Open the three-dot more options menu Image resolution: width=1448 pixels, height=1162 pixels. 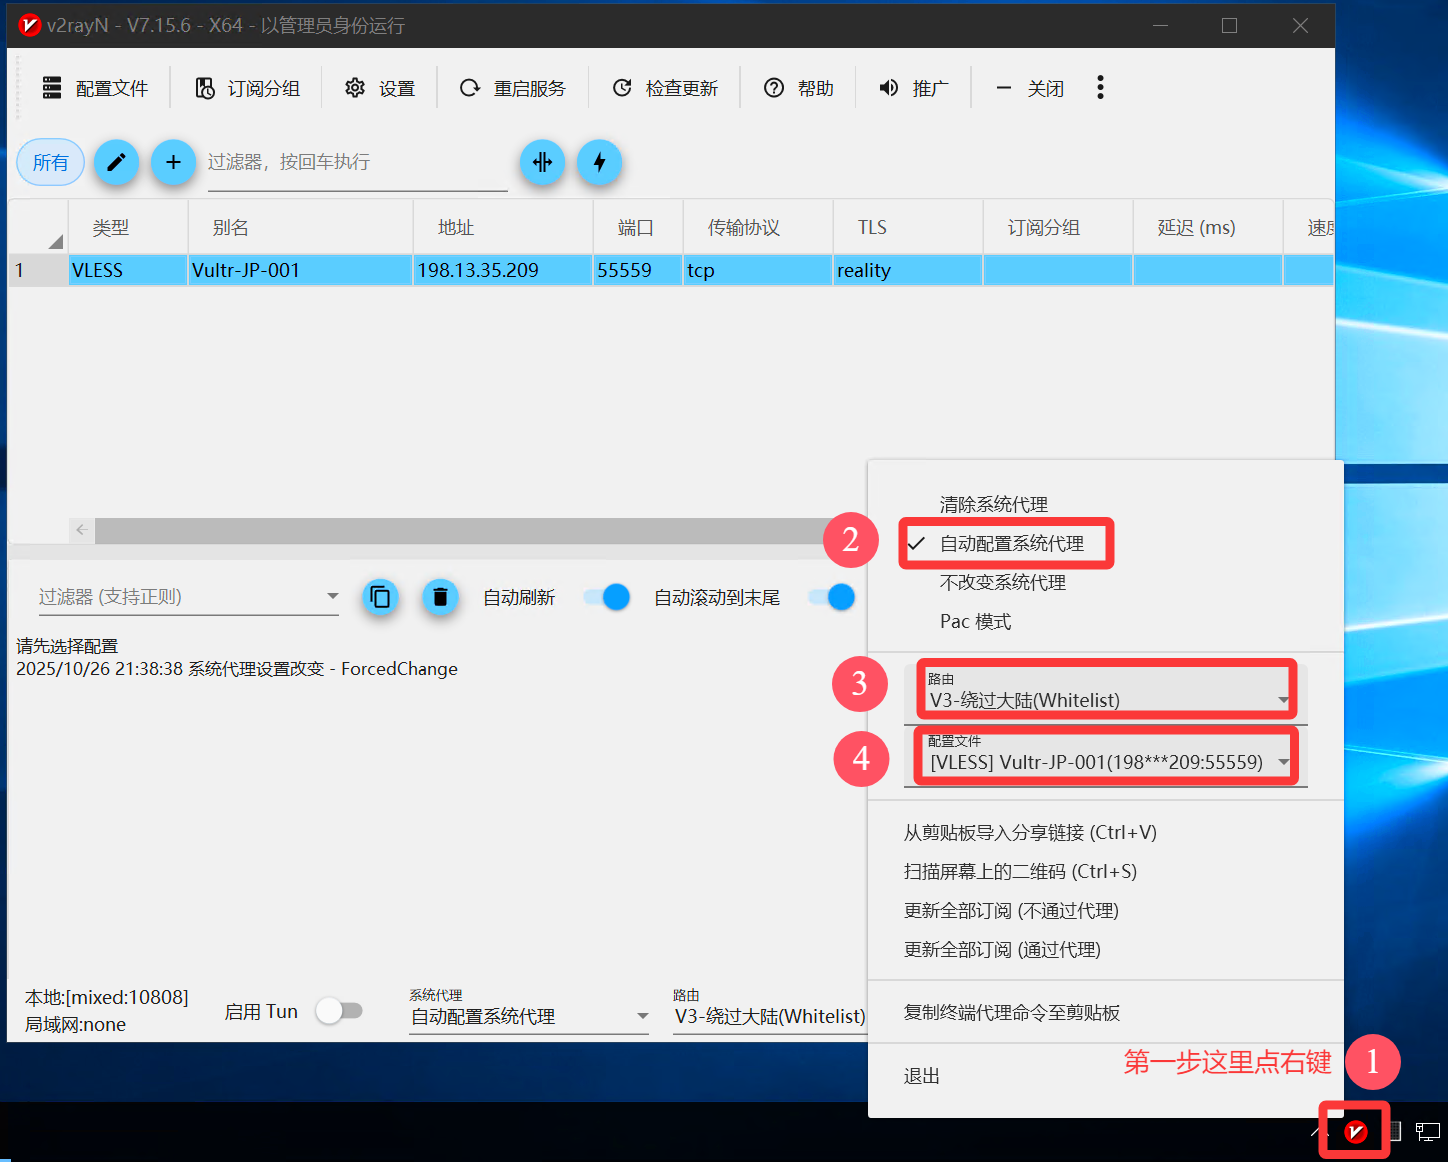pos(1100,88)
